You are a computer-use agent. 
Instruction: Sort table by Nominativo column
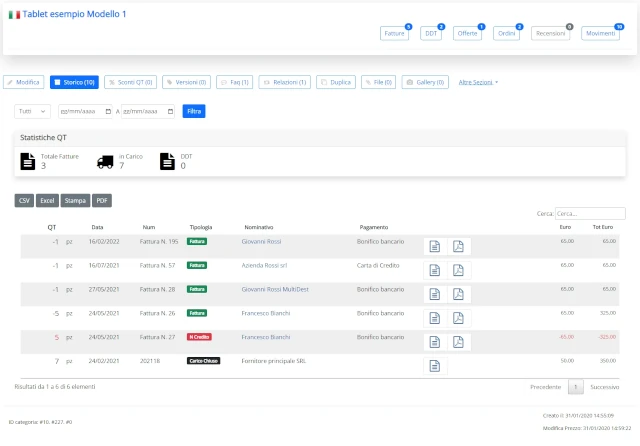(x=259, y=227)
